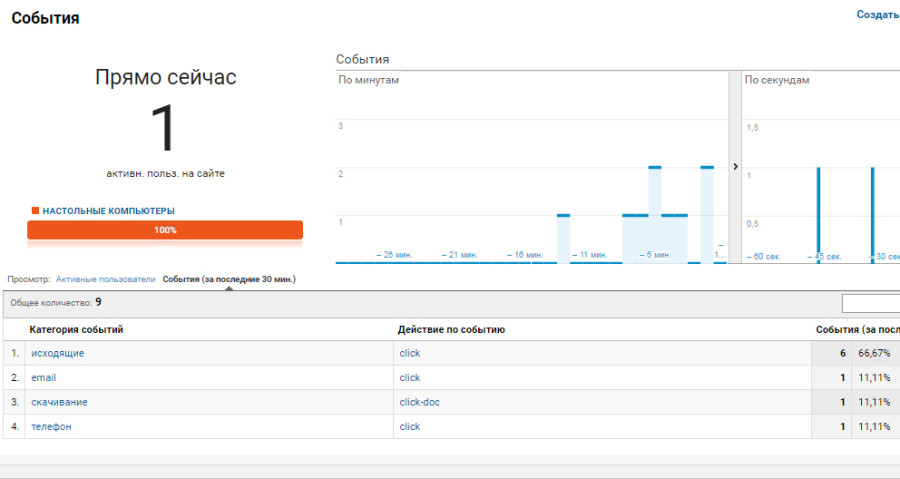
Task: Select click action in исходящие row
Action: (x=409, y=353)
